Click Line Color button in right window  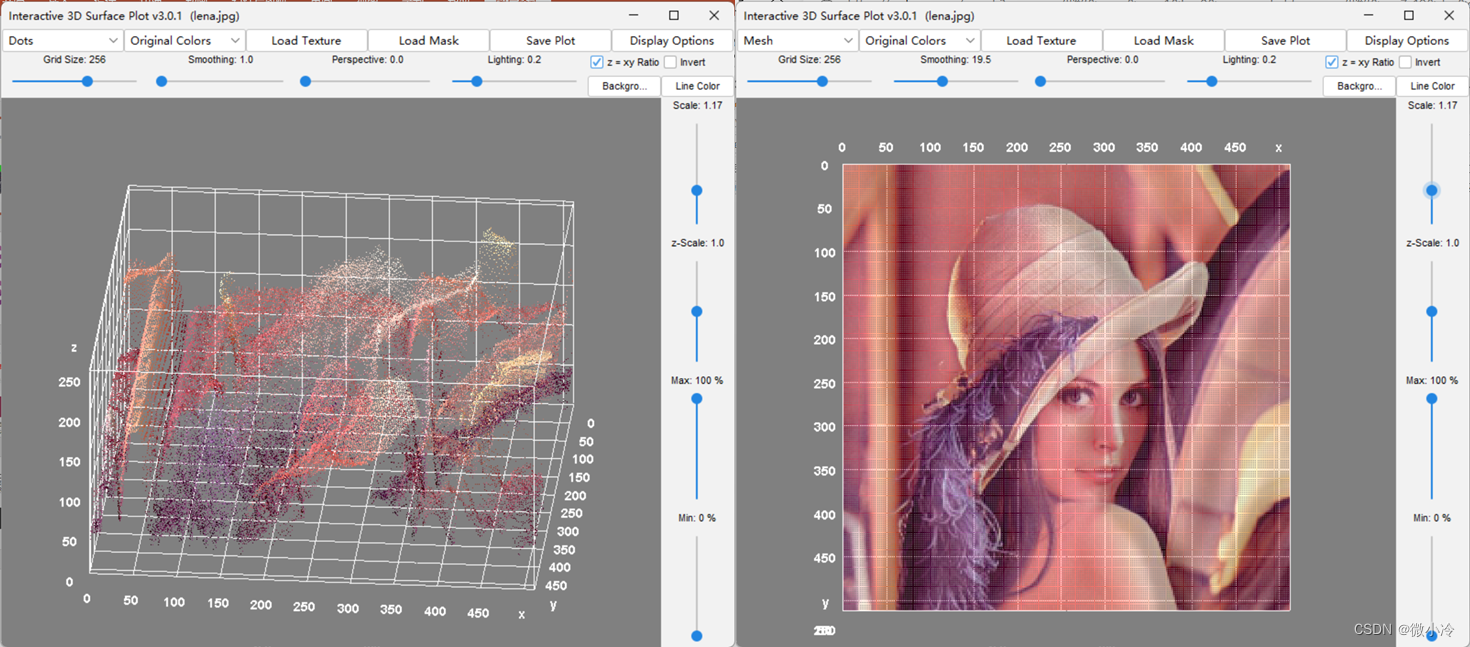point(1432,86)
